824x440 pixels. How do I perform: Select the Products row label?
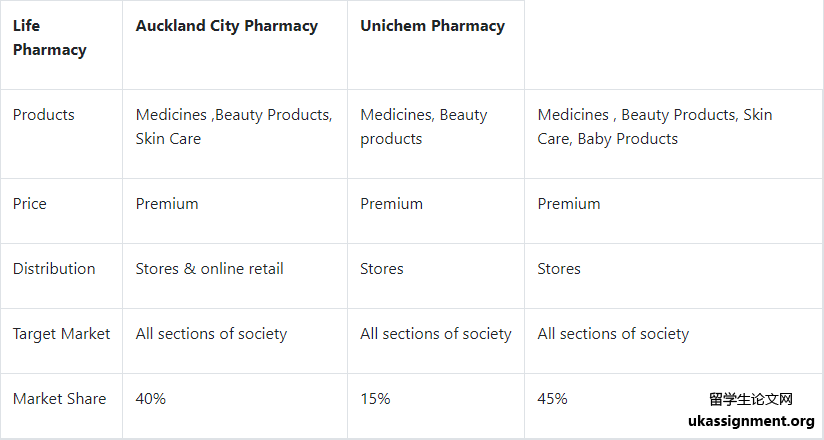(x=44, y=115)
